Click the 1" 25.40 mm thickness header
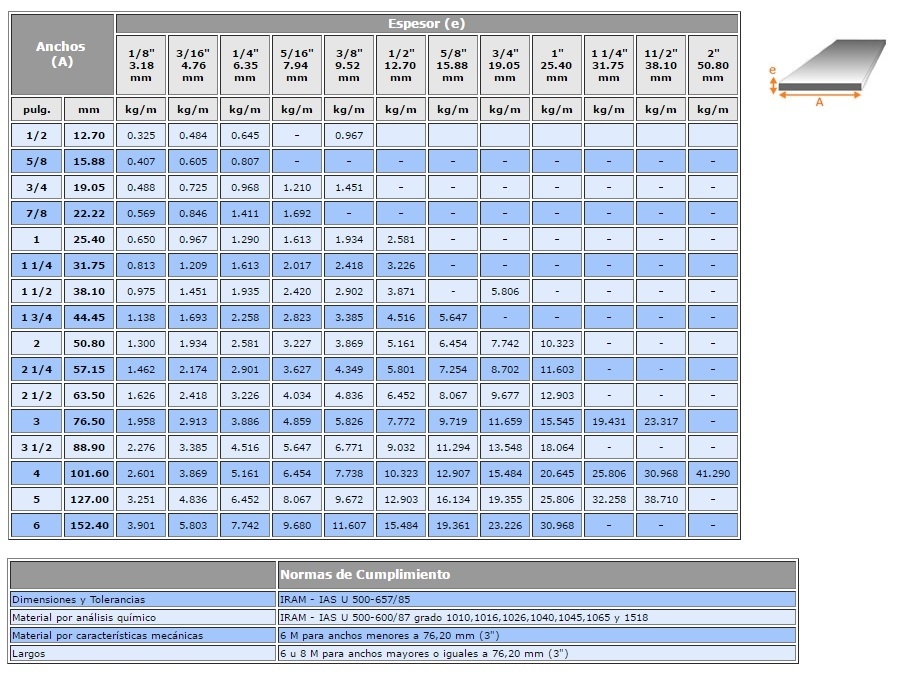The image size is (911, 679). click(x=557, y=65)
